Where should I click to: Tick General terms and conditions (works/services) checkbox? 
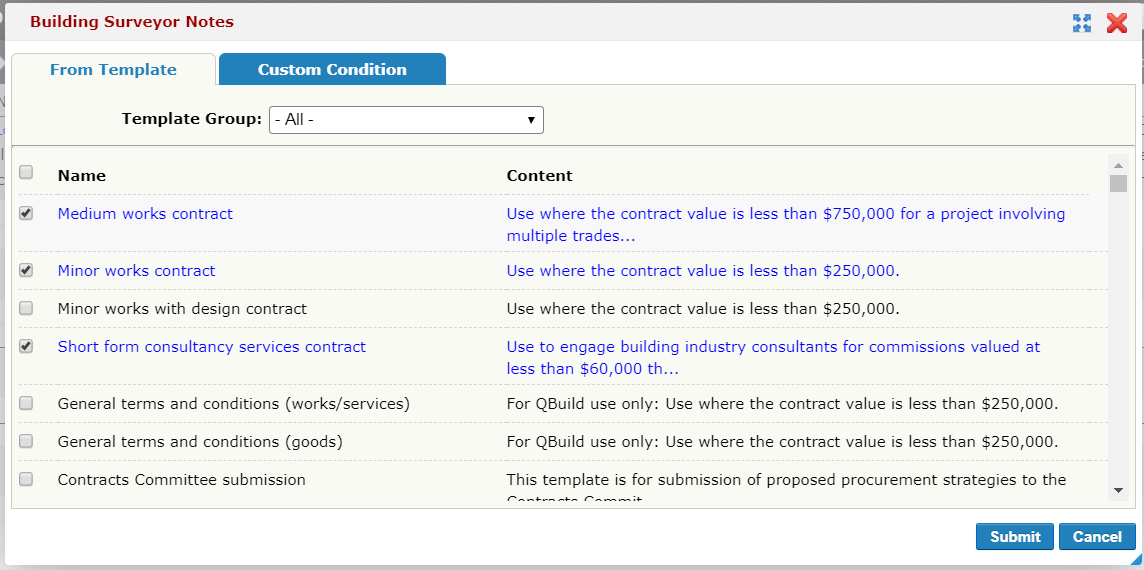tap(26, 403)
